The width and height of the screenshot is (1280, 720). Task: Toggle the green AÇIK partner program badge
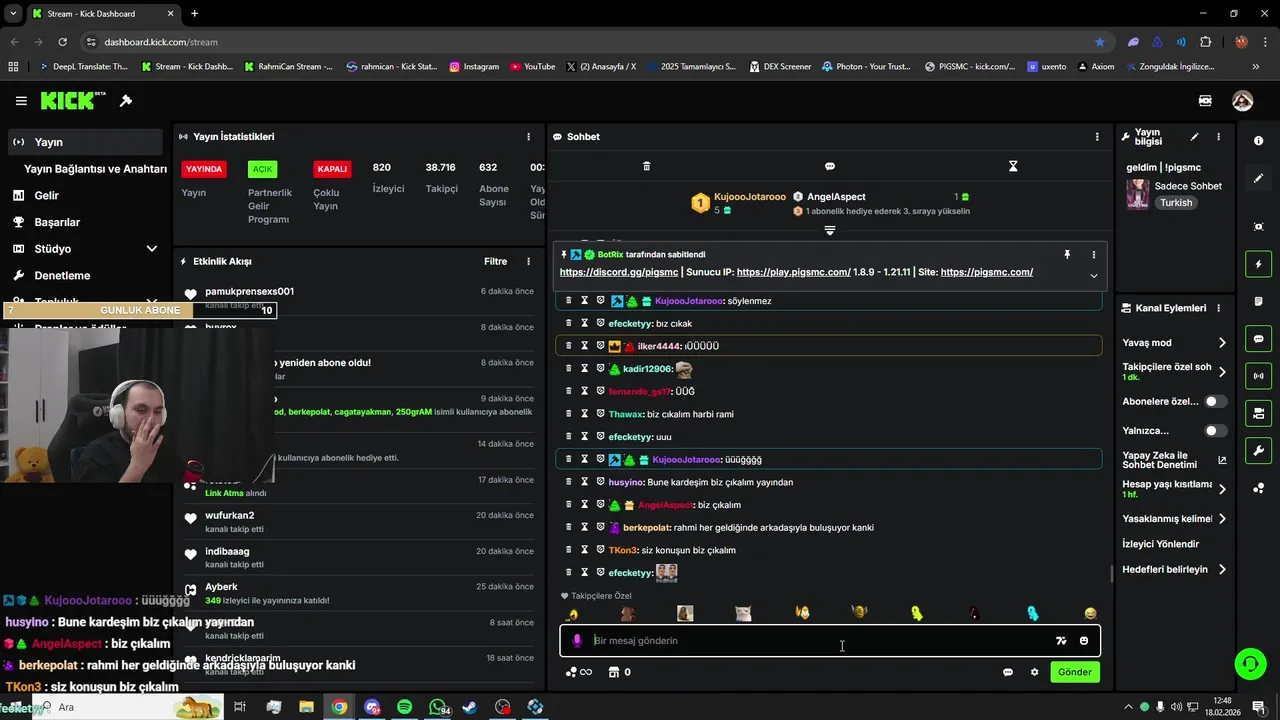[x=262, y=169]
